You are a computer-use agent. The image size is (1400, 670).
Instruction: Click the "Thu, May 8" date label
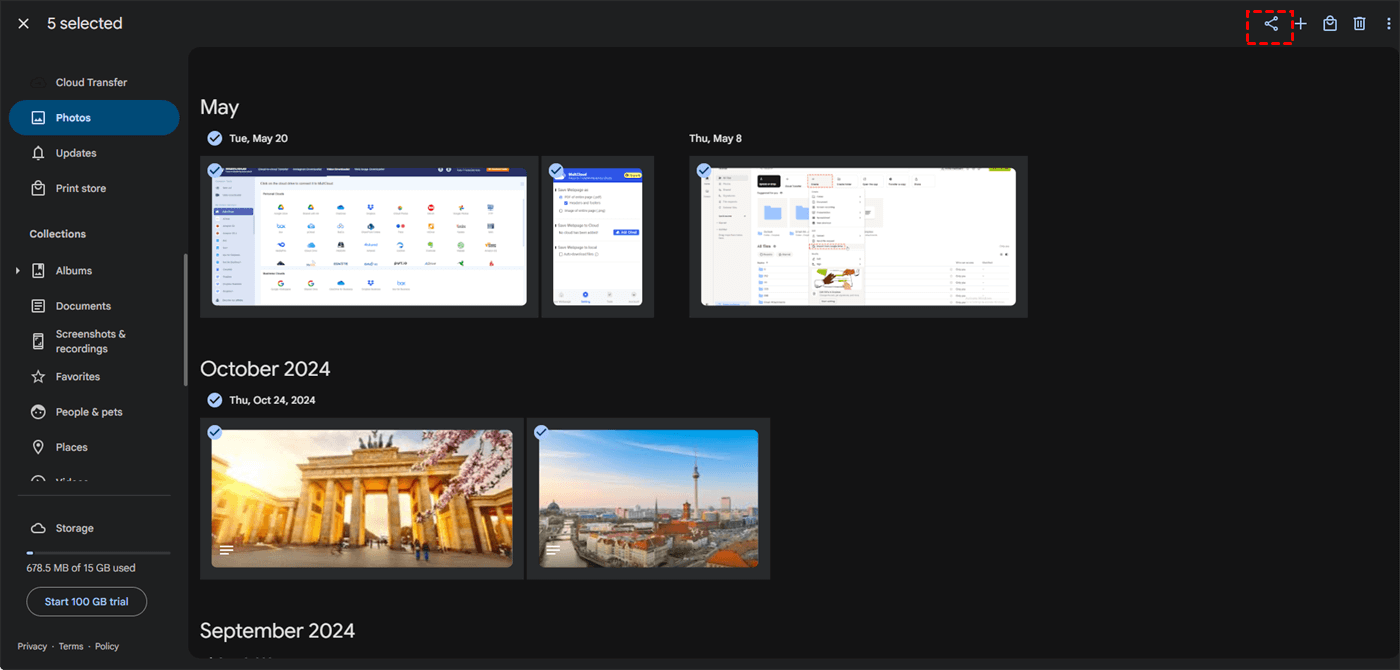point(716,138)
